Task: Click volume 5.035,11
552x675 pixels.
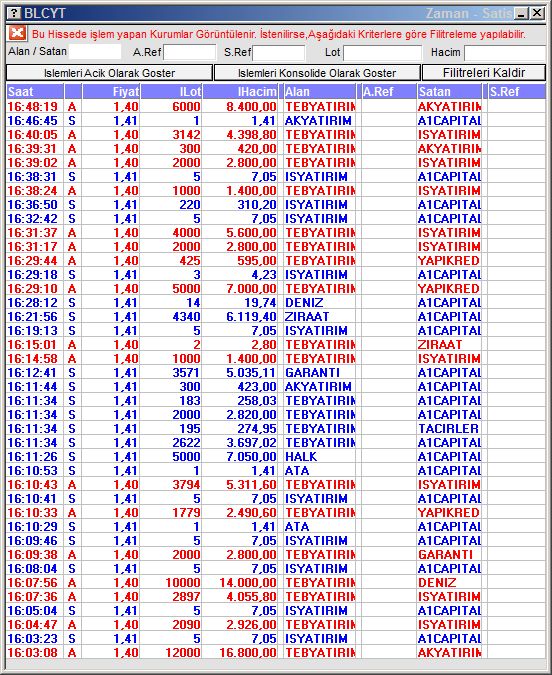Action: point(251,372)
